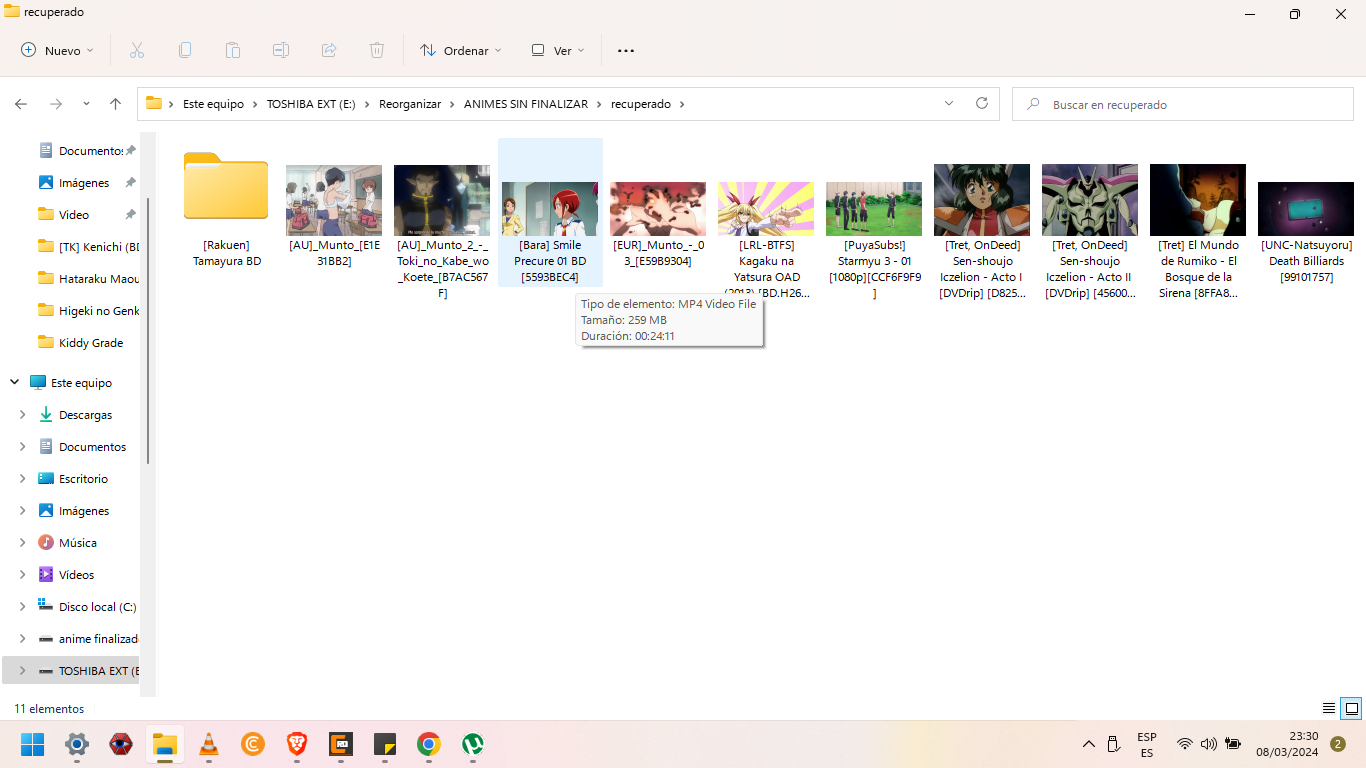Click the sidebar vertical scrollbar
Screen dimensions: 1366x768
point(149,330)
